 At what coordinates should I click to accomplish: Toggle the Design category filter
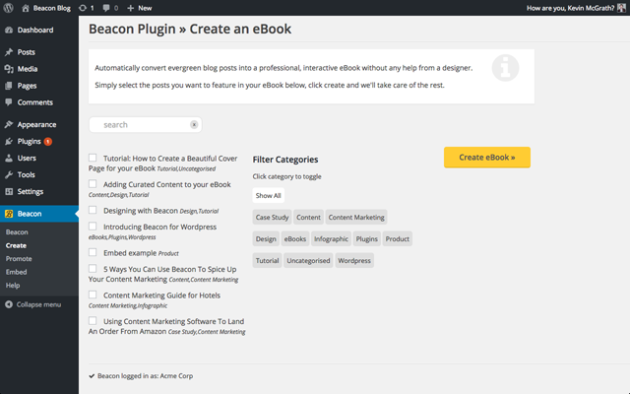click(x=266, y=239)
